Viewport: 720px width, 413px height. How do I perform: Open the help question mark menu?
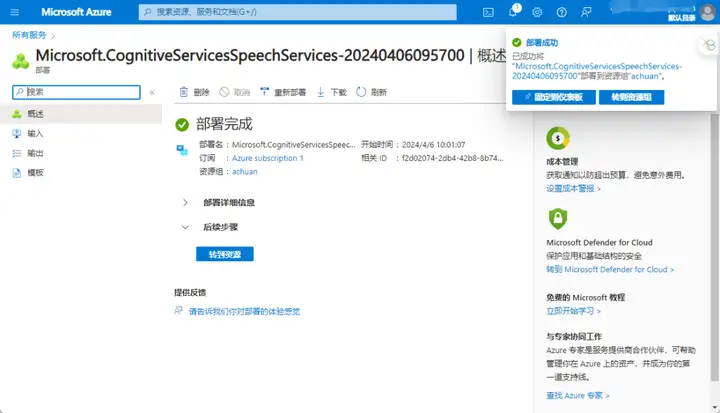[x=561, y=12]
